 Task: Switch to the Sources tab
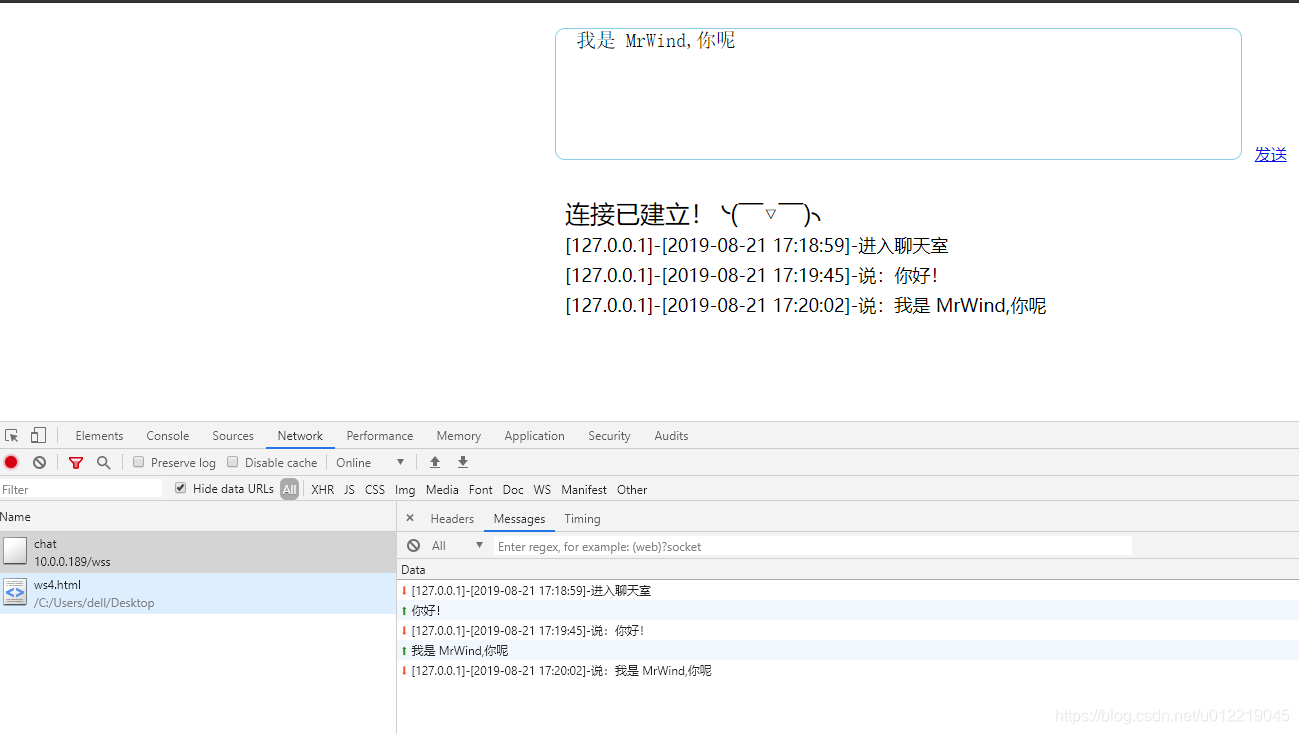coord(233,436)
